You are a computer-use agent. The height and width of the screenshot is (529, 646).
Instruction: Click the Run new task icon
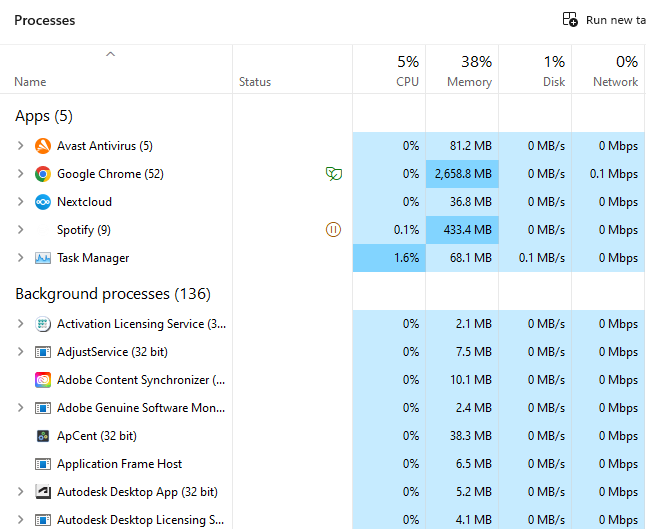tap(570, 19)
